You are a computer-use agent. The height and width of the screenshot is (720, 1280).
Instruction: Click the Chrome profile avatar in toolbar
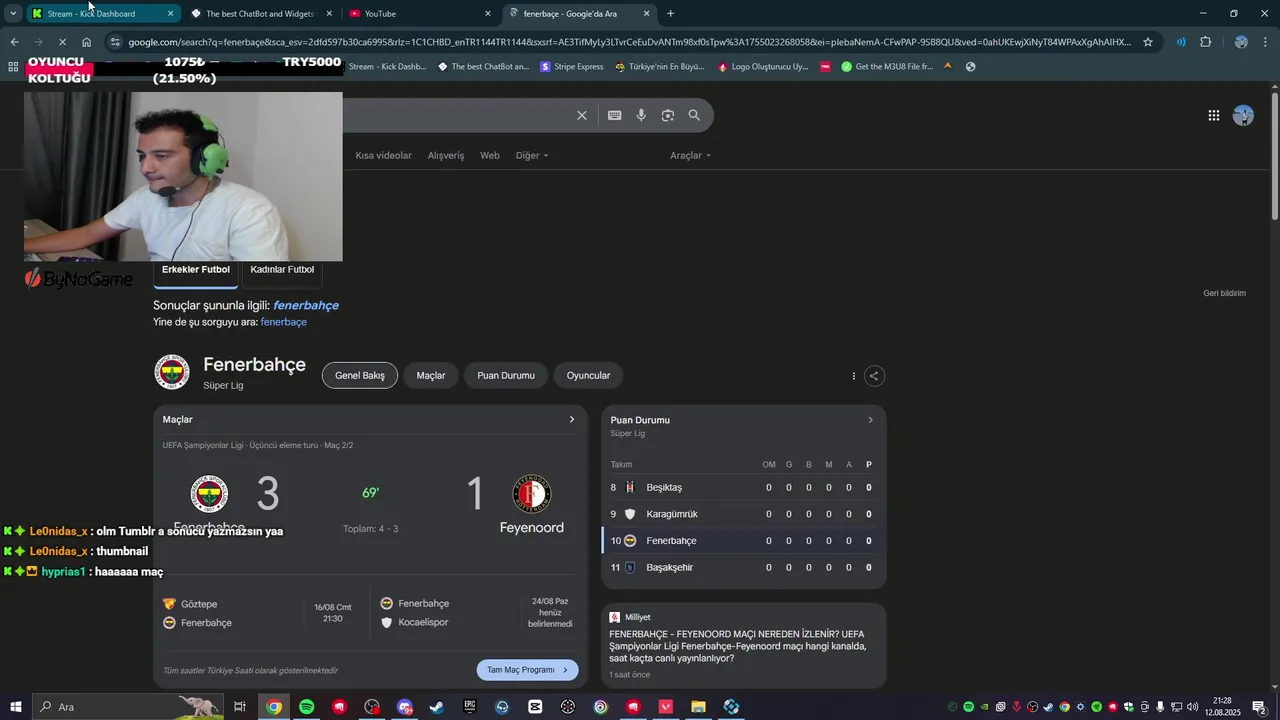pyautogui.click(x=1241, y=42)
